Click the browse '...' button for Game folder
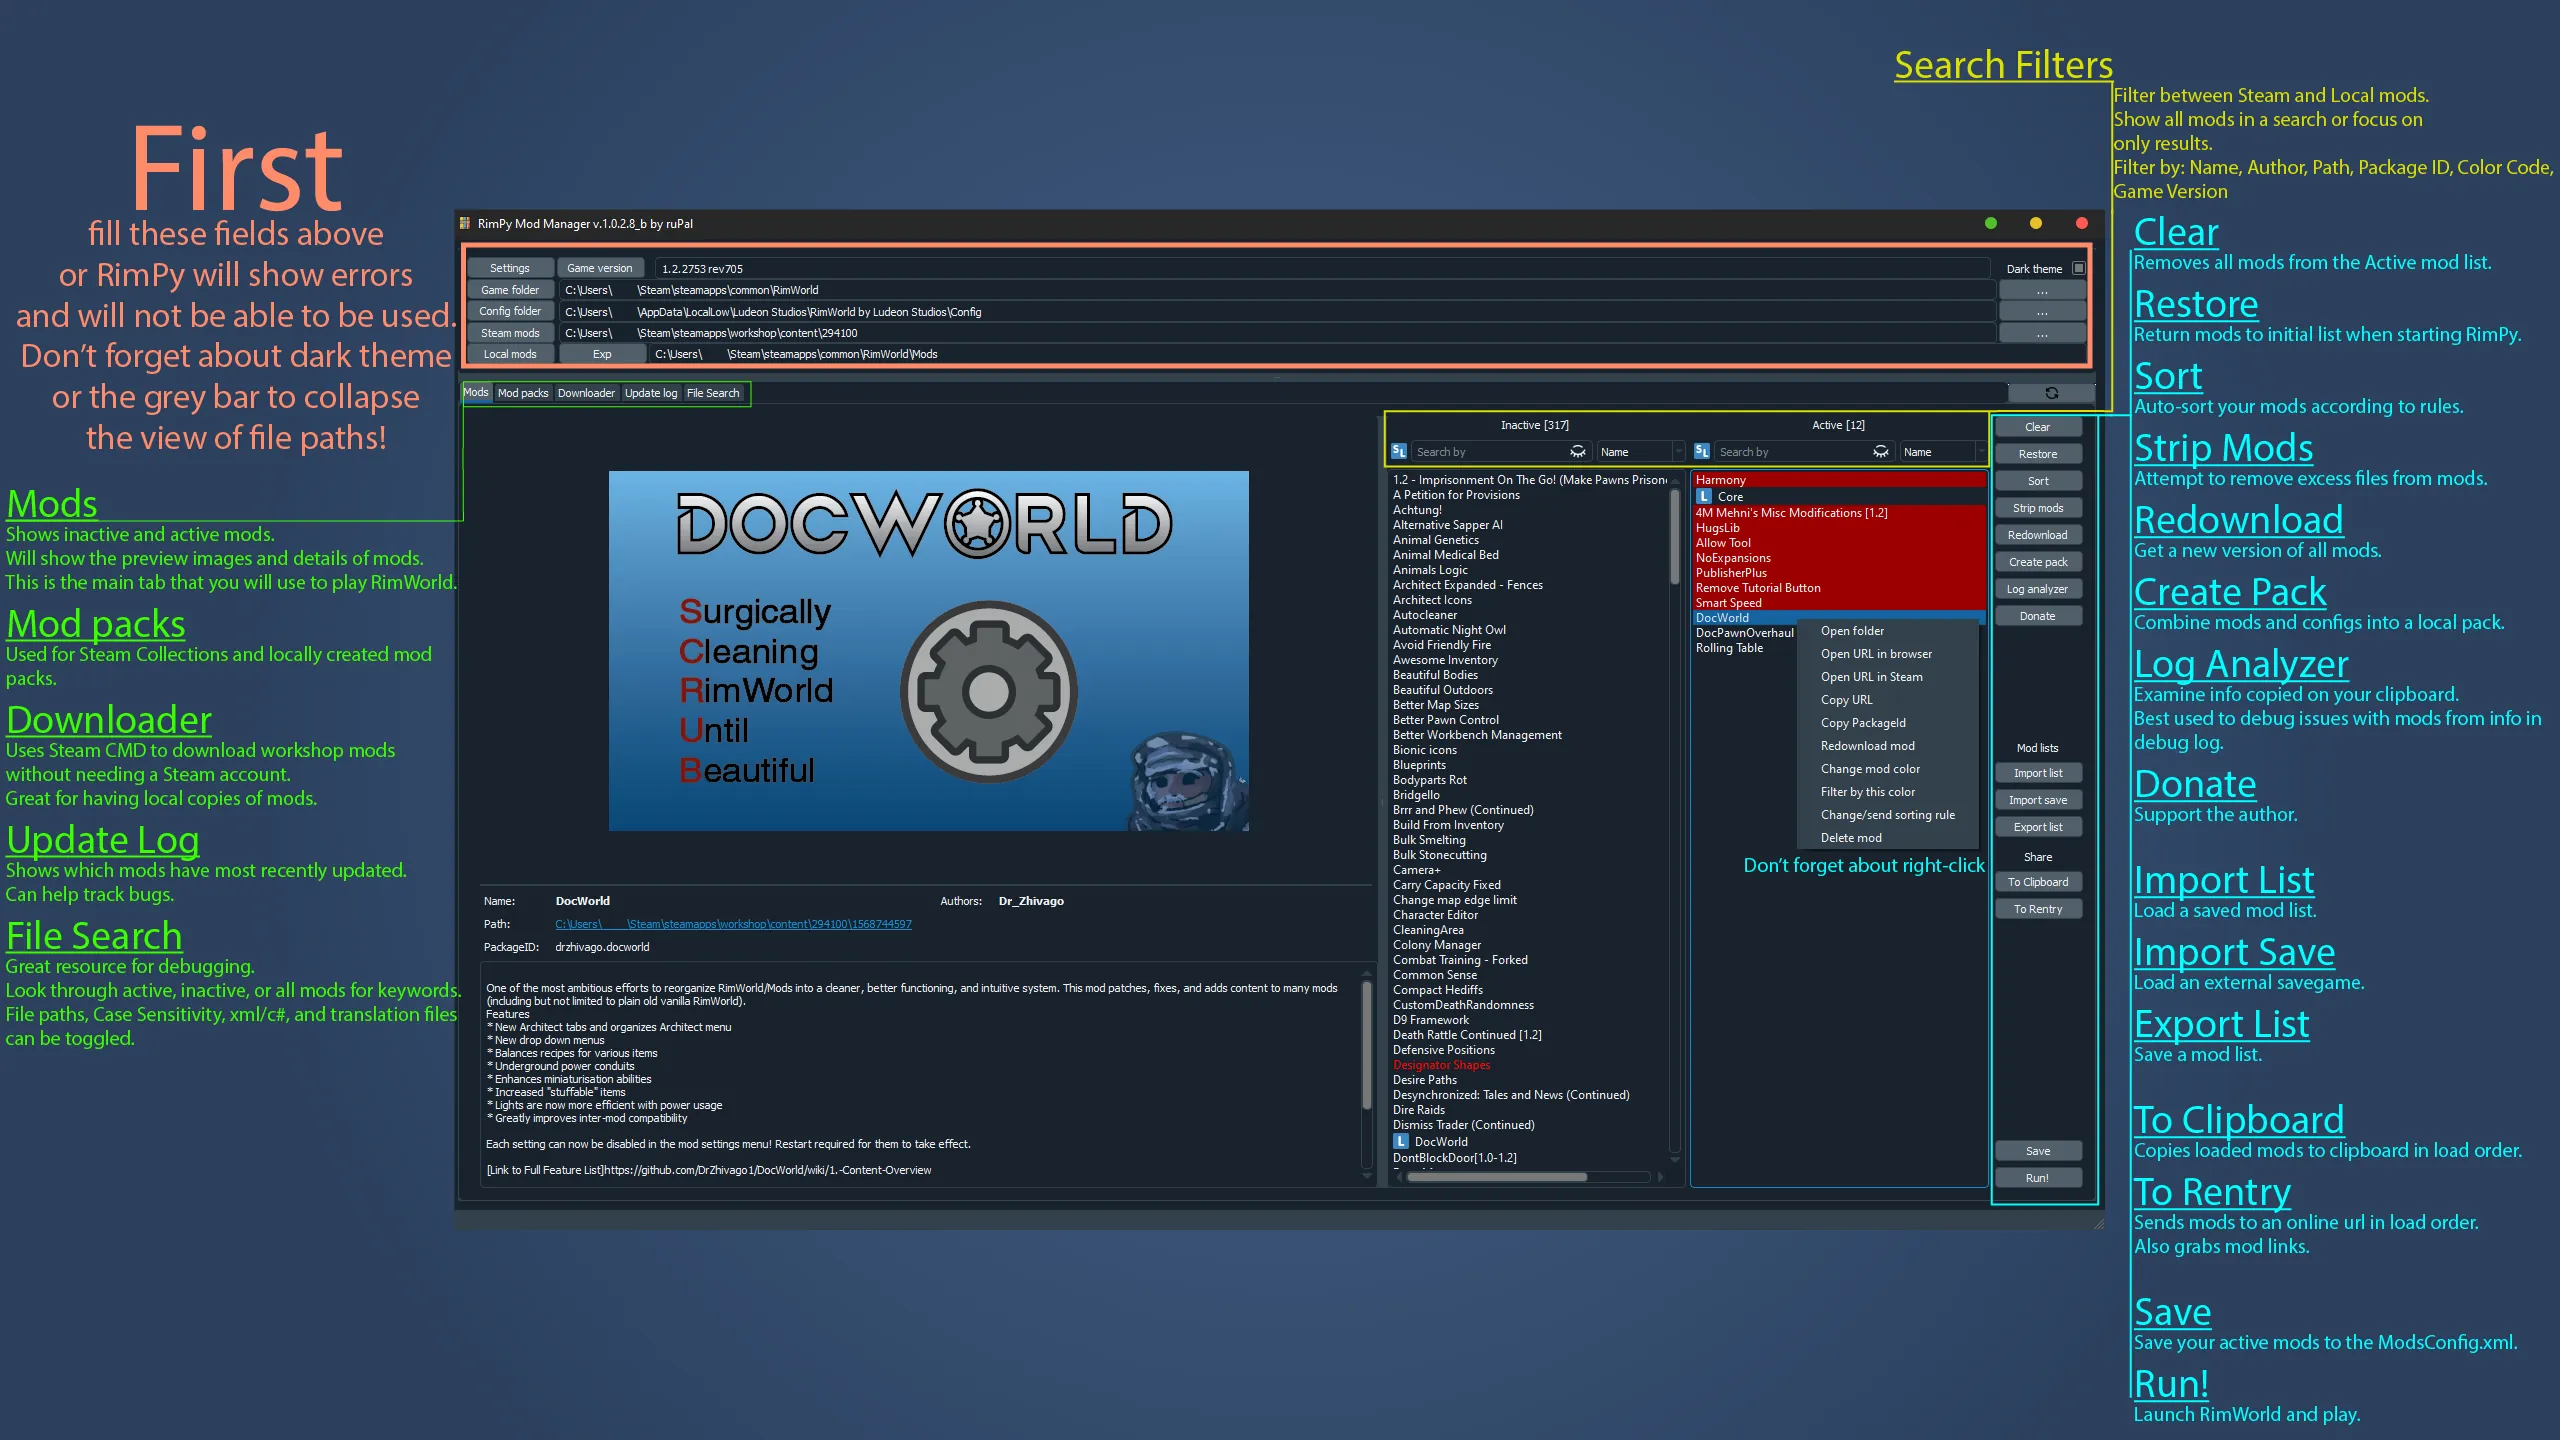Viewport: 2560px width, 1440px height. [2041, 291]
